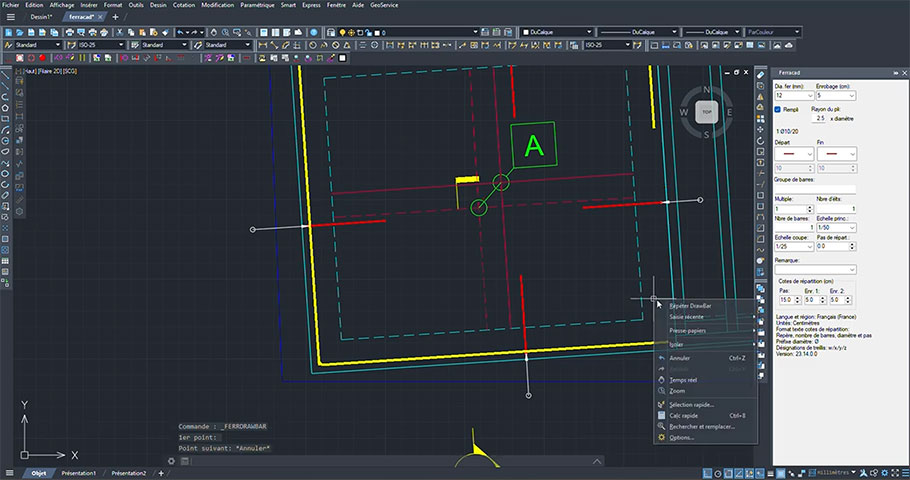
Task: Open the ParCouleur color selector
Action: 772,33
